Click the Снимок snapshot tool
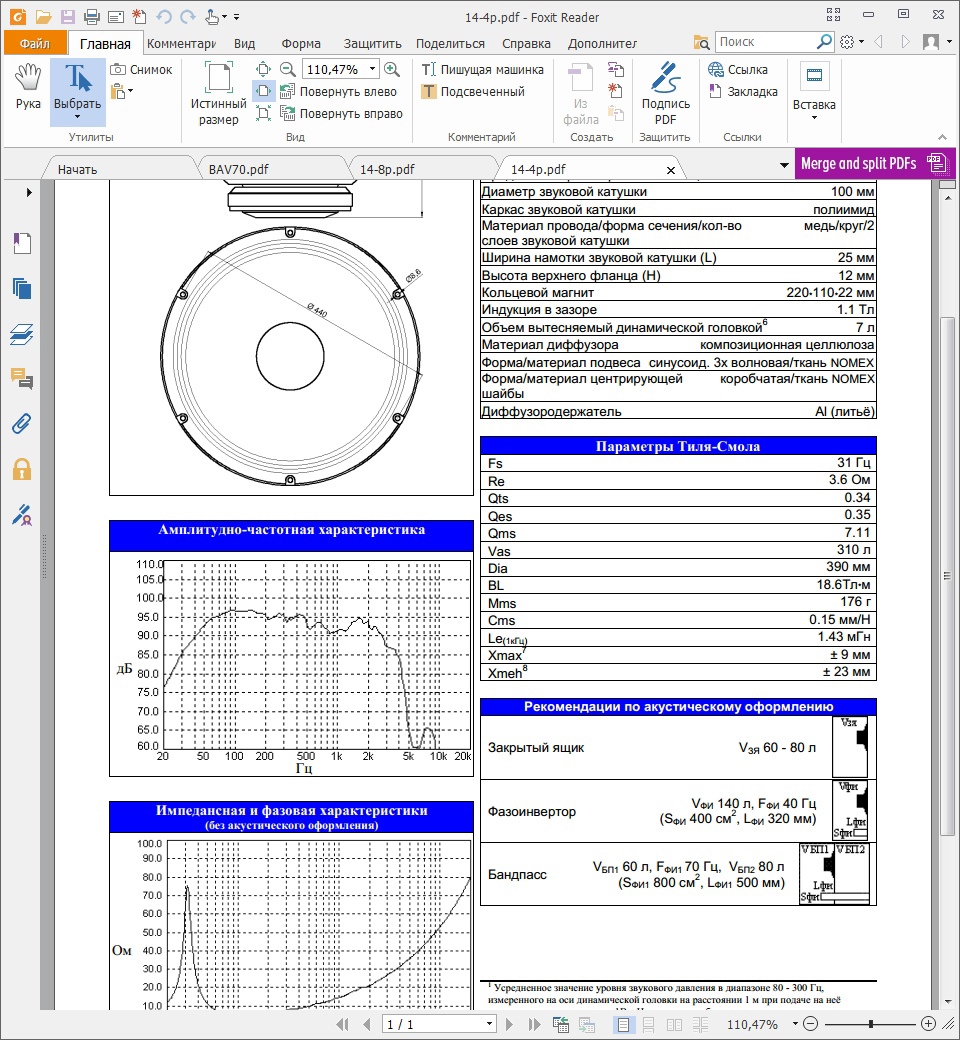Viewport: 960px width, 1040px height. tap(141, 70)
